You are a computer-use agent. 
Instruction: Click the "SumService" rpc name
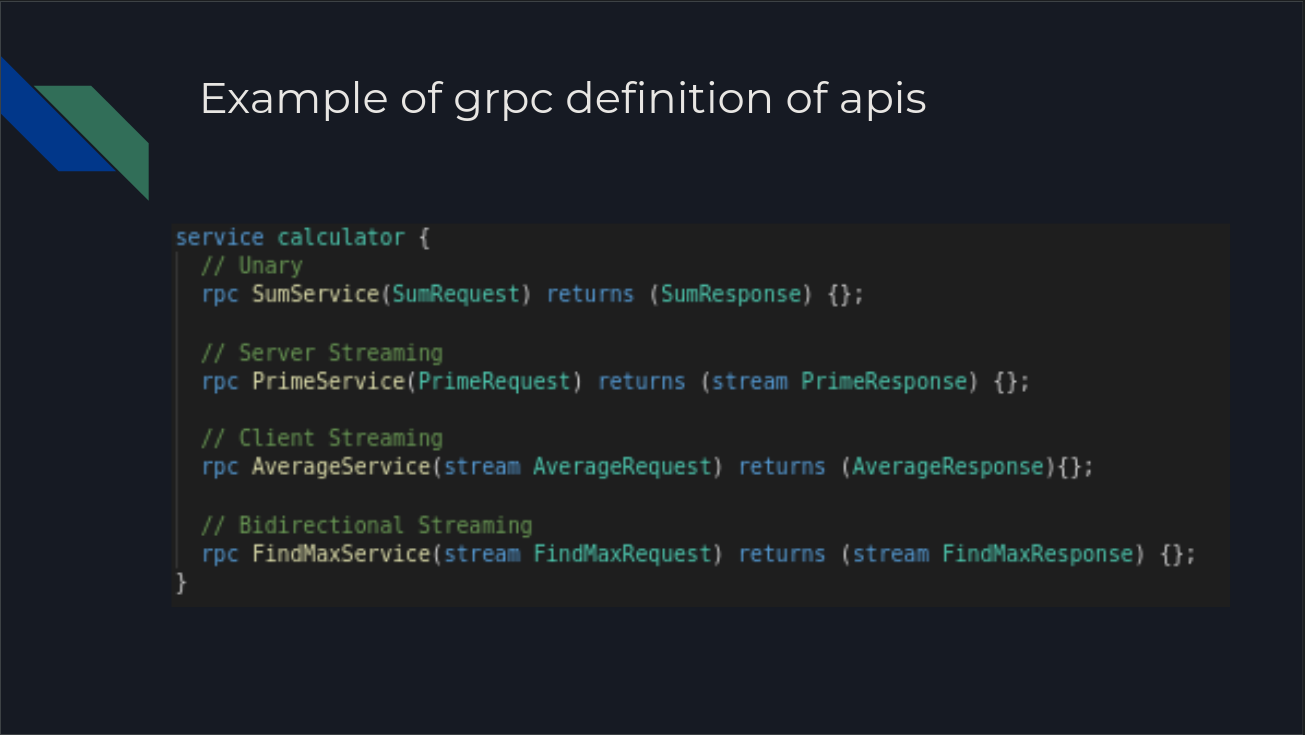tap(316, 295)
